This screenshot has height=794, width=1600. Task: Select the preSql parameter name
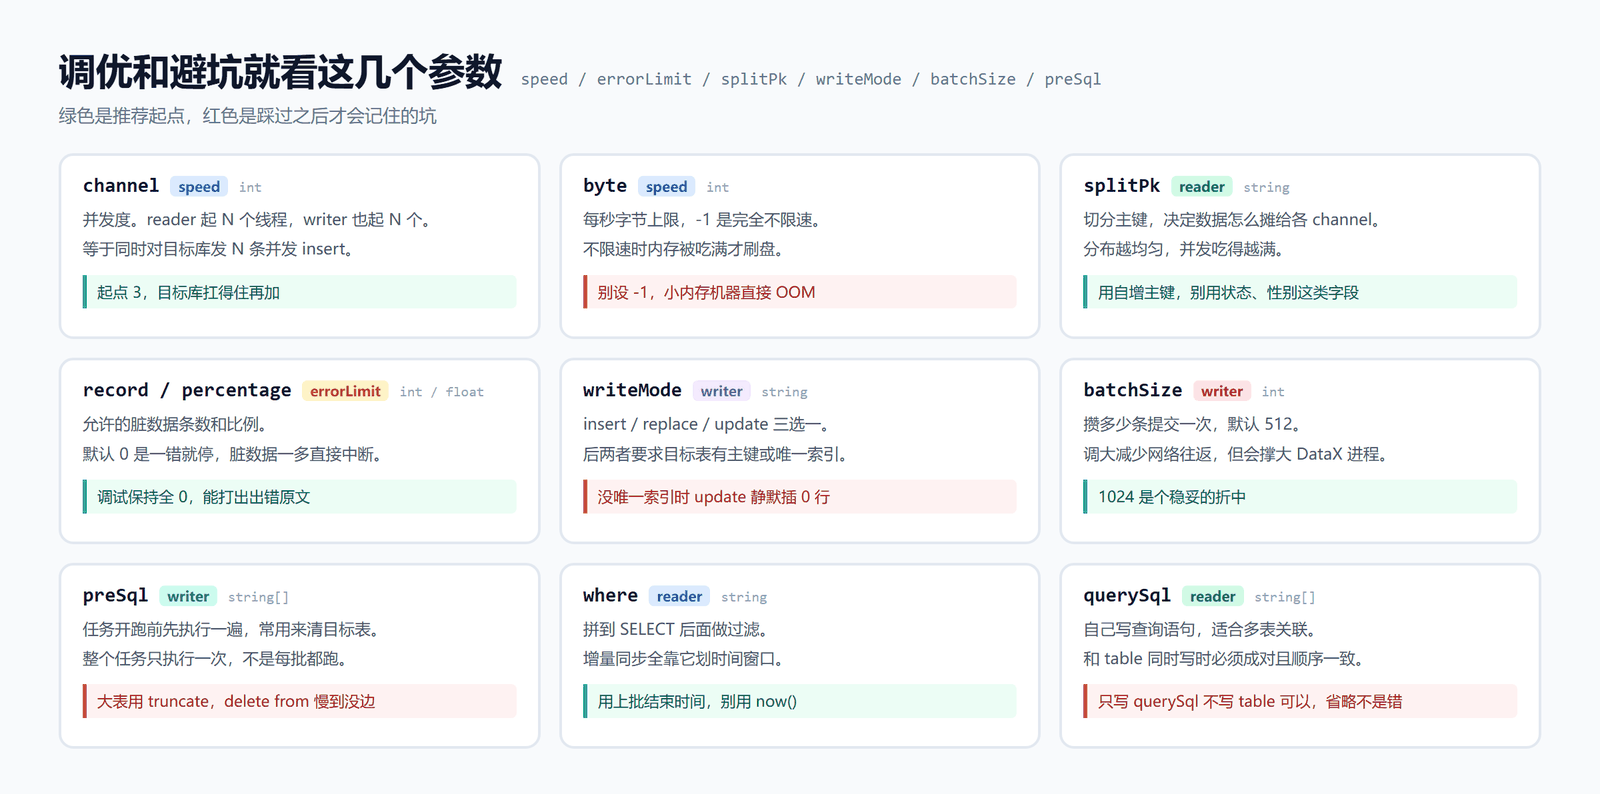pyautogui.click(x=116, y=596)
